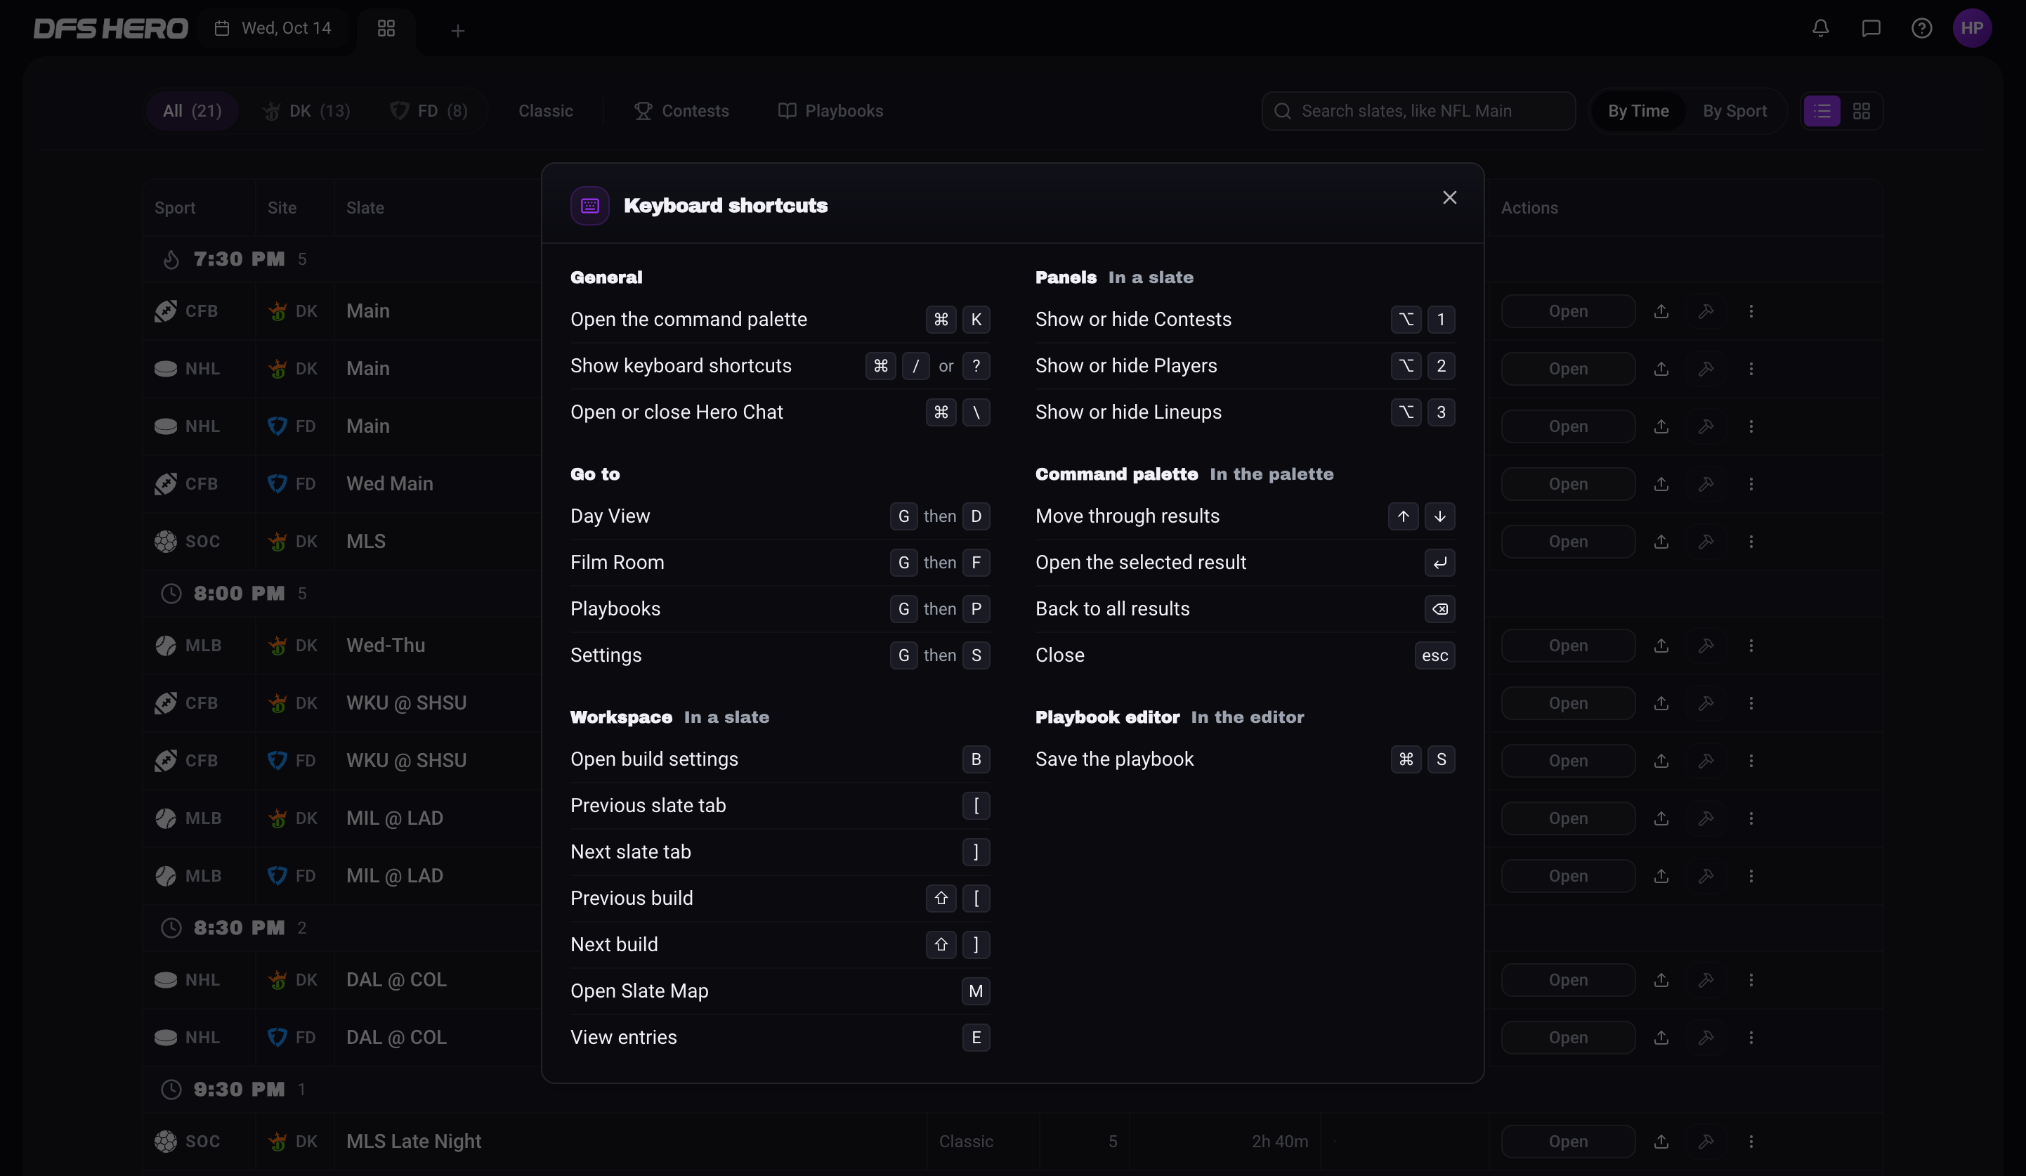
Task: Click upload icon on Wed Main row
Action: [1661, 484]
